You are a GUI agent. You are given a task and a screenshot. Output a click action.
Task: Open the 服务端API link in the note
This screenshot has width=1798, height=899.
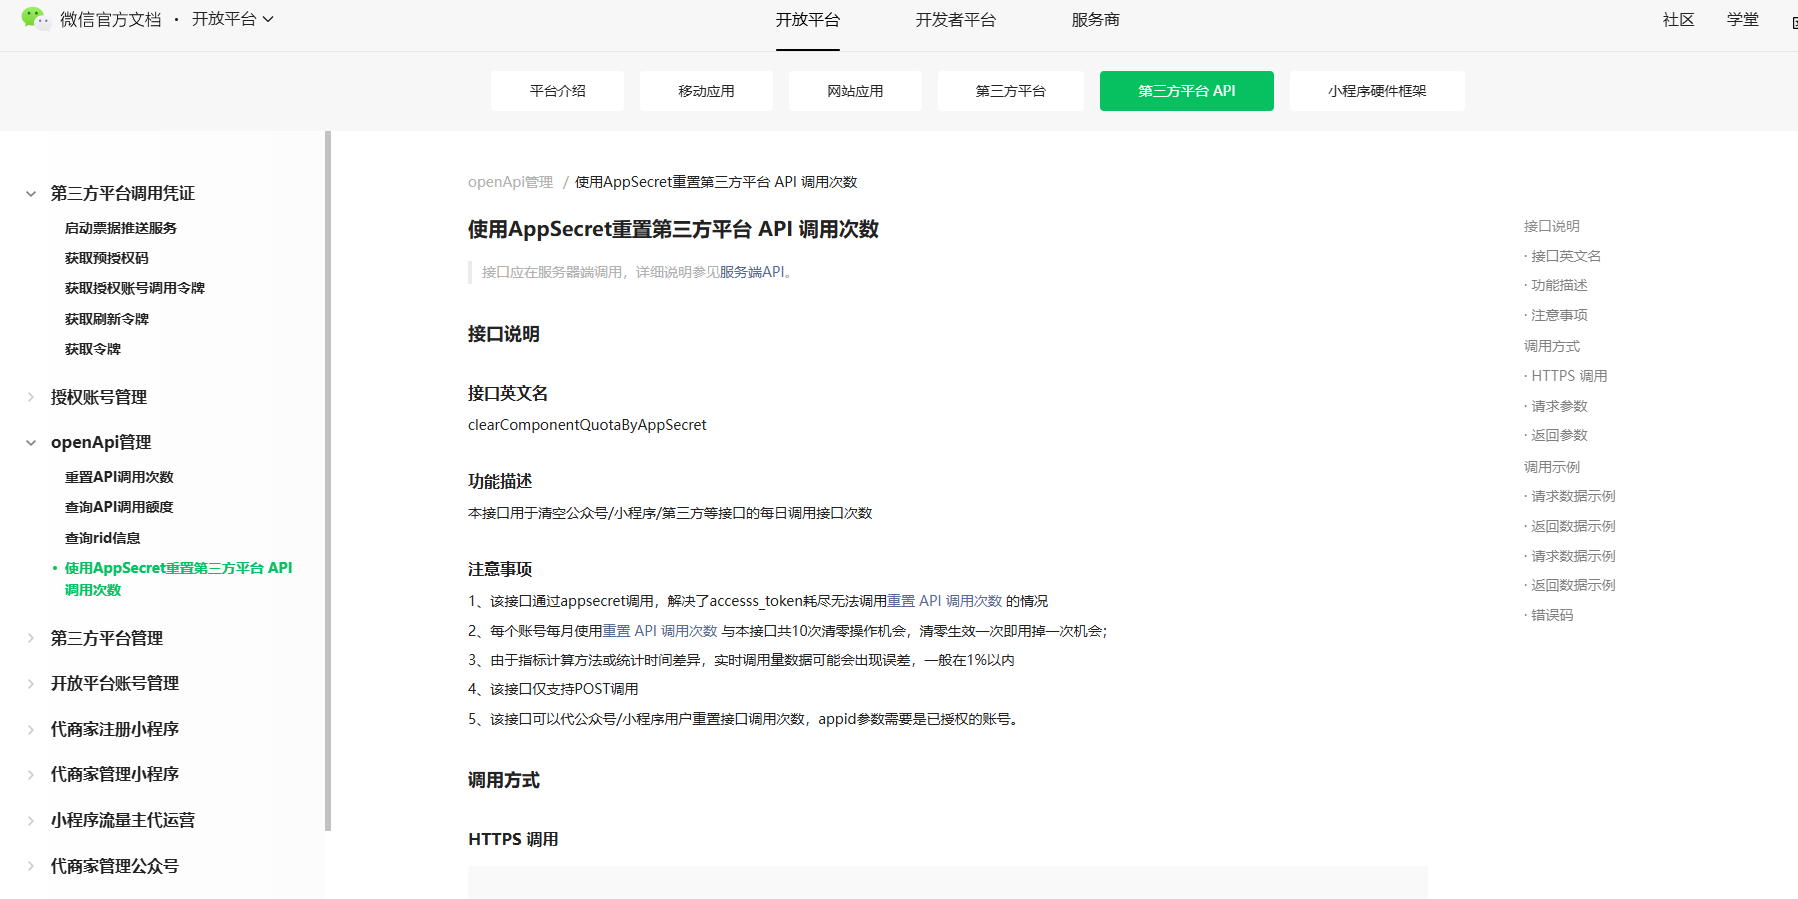point(752,272)
